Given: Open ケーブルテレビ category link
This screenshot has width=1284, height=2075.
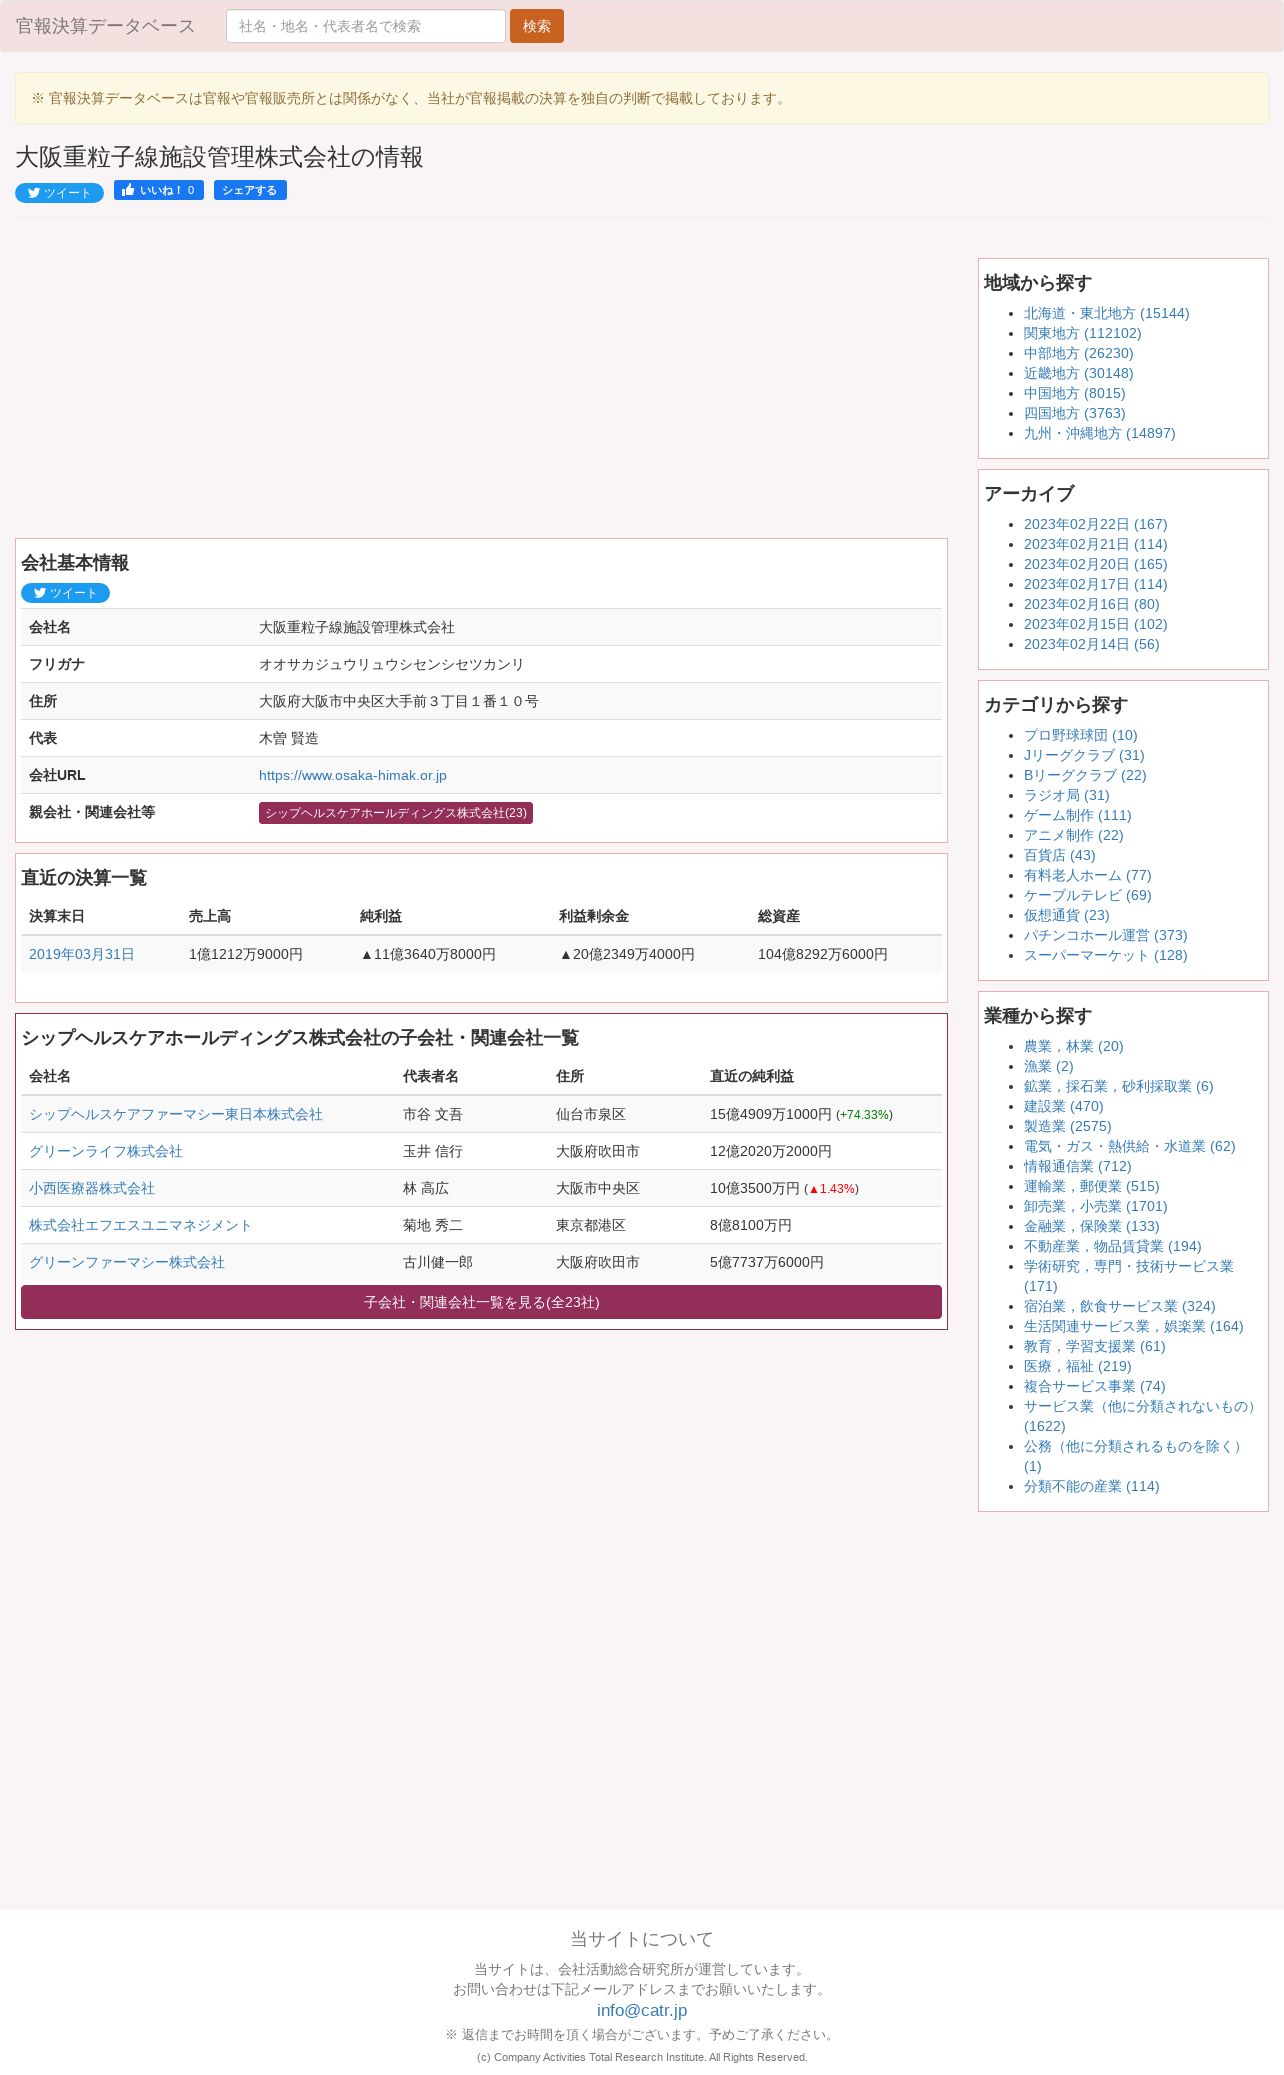Looking at the screenshot, I should 1087,895.
